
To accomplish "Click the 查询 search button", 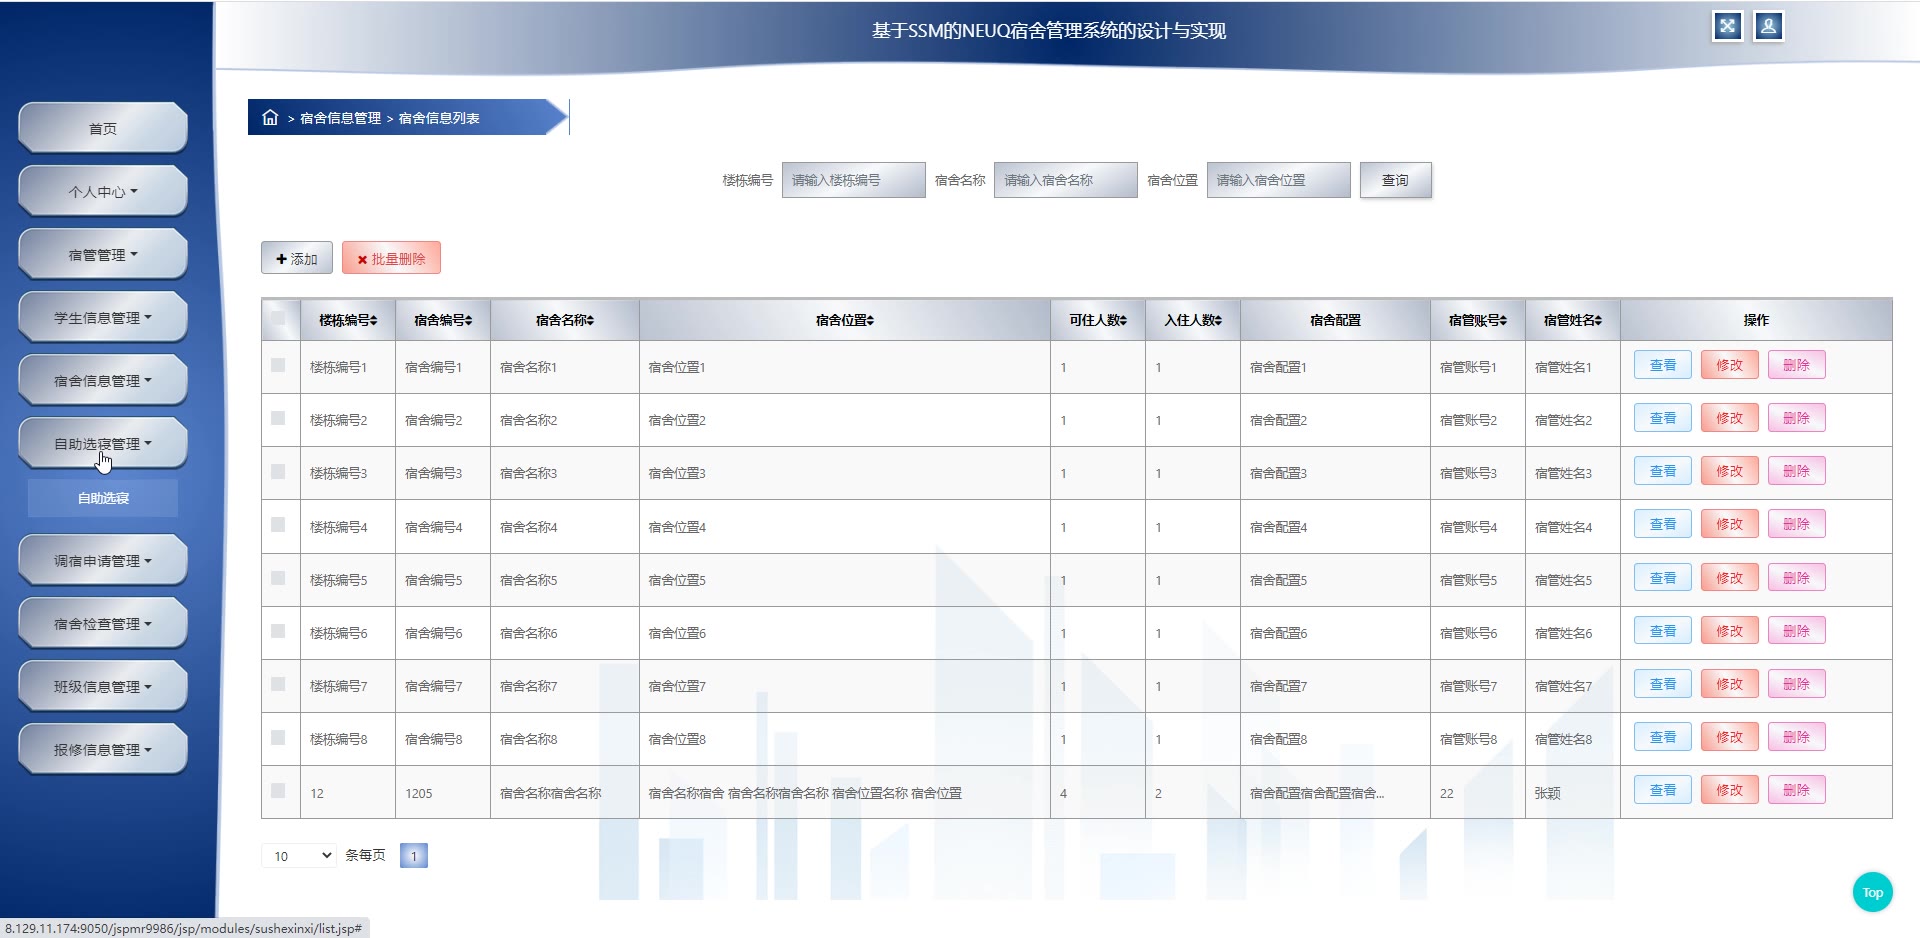I will coord(1395,180).
